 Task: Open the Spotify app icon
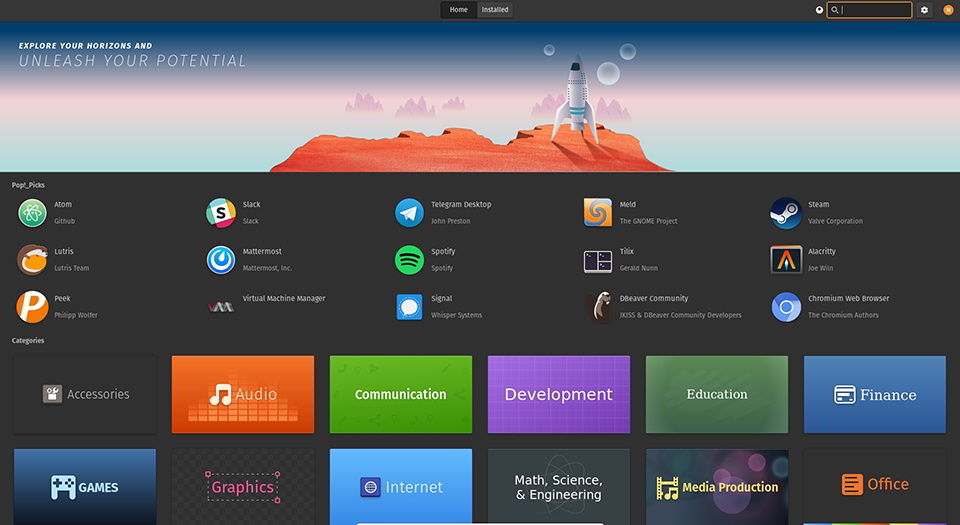tap(410, 260)
